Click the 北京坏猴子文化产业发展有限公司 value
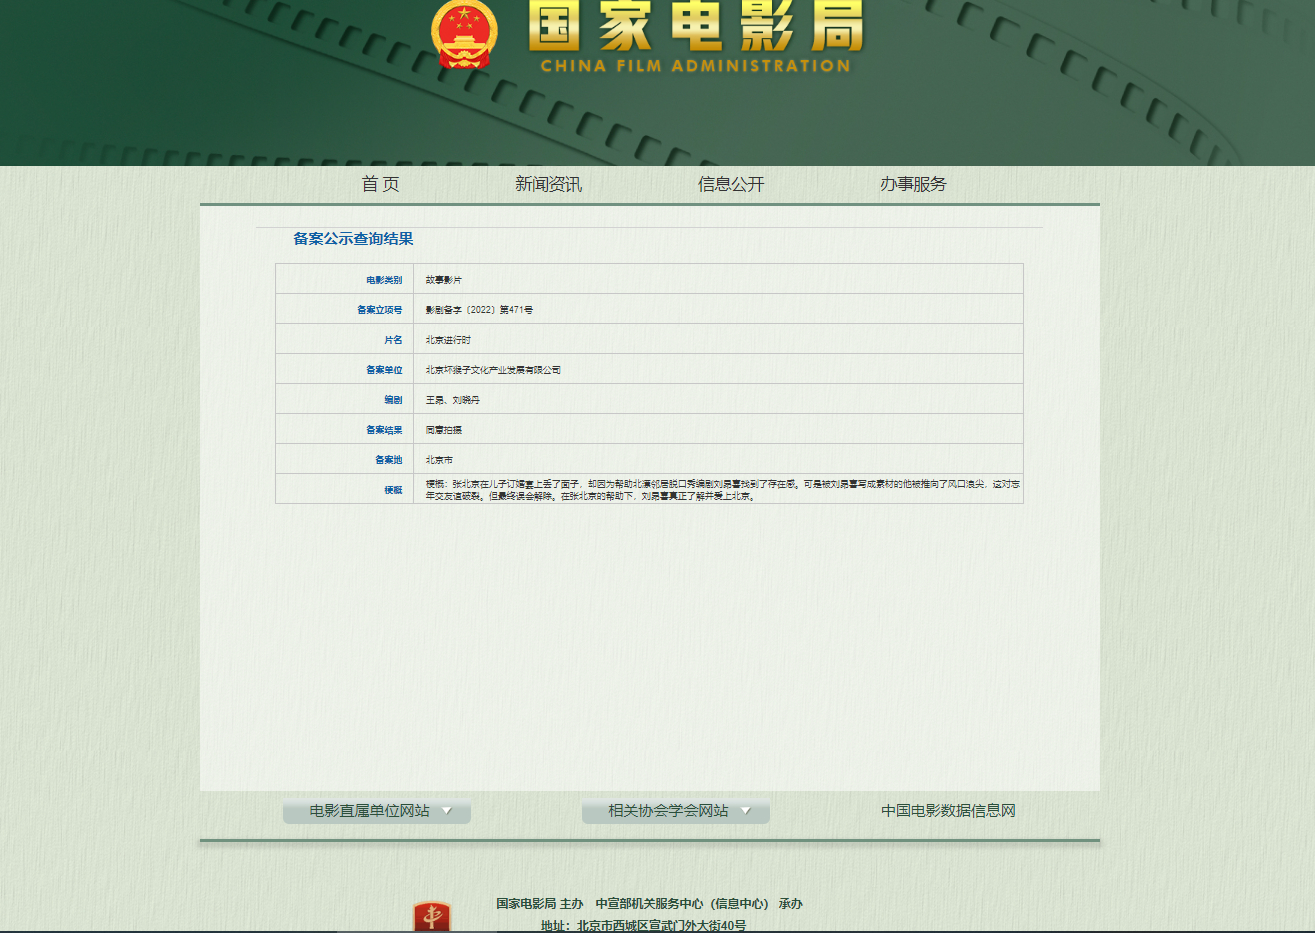Screen dimensions: 1315x933 [x=493, y=370]
